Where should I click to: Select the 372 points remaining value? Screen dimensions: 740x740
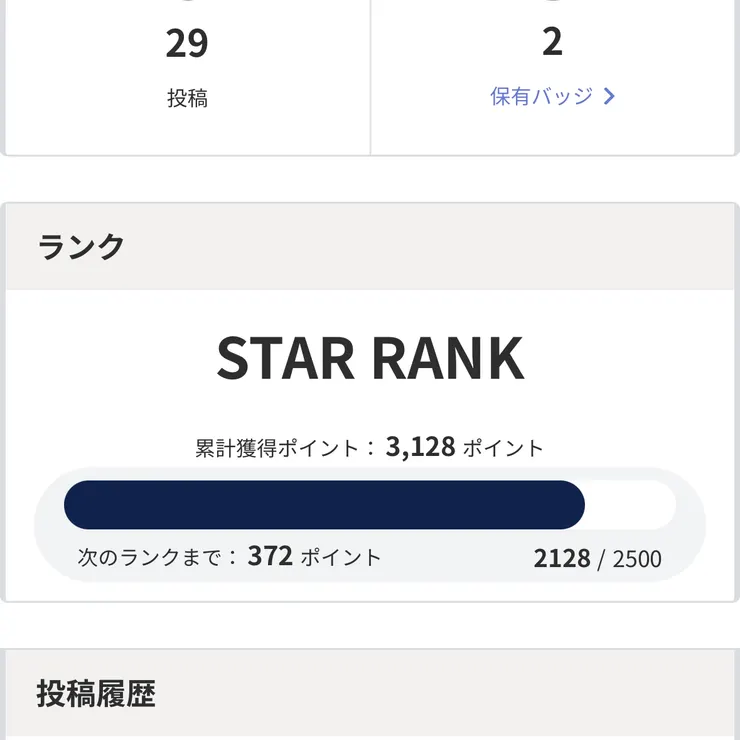tap(270, 556)
